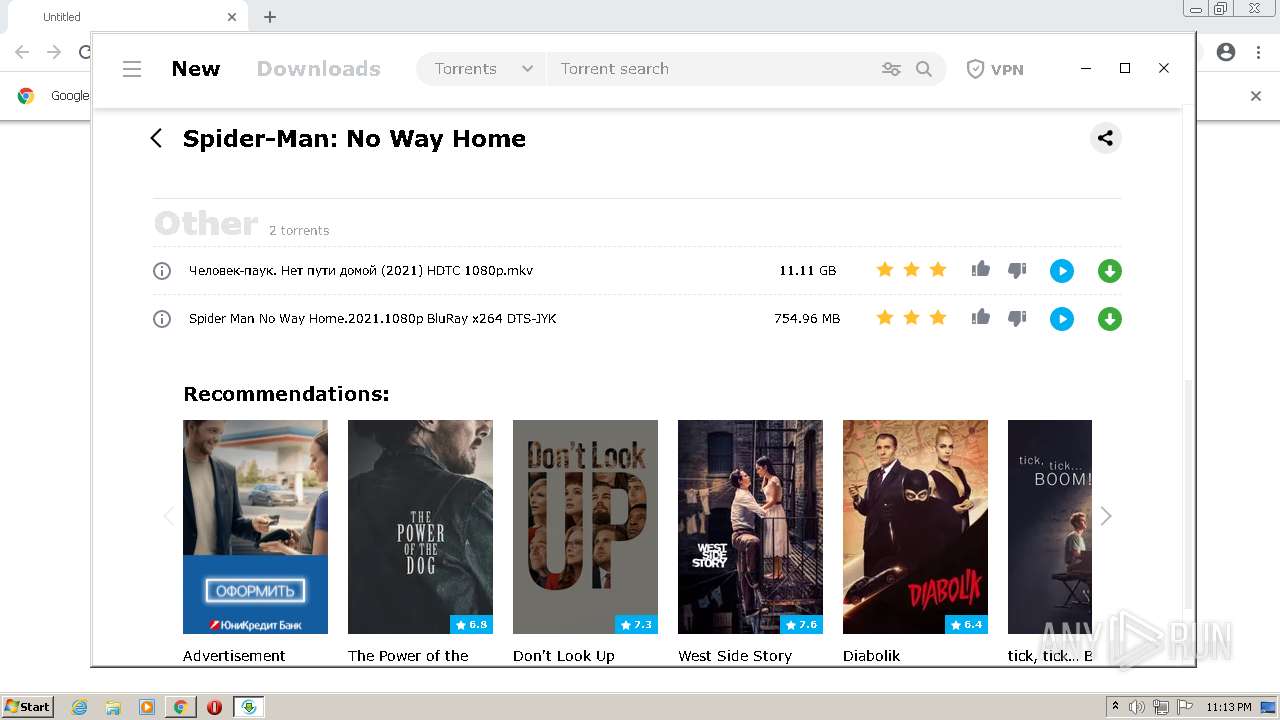This screenshot has width=1280, height=720.
Task: Open search filter settings icon
Action: pos(891,69)
